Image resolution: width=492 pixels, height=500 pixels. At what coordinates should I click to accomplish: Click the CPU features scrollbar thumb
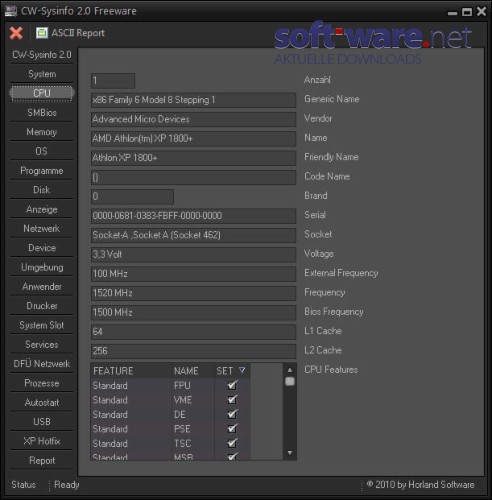coord(290,381)
